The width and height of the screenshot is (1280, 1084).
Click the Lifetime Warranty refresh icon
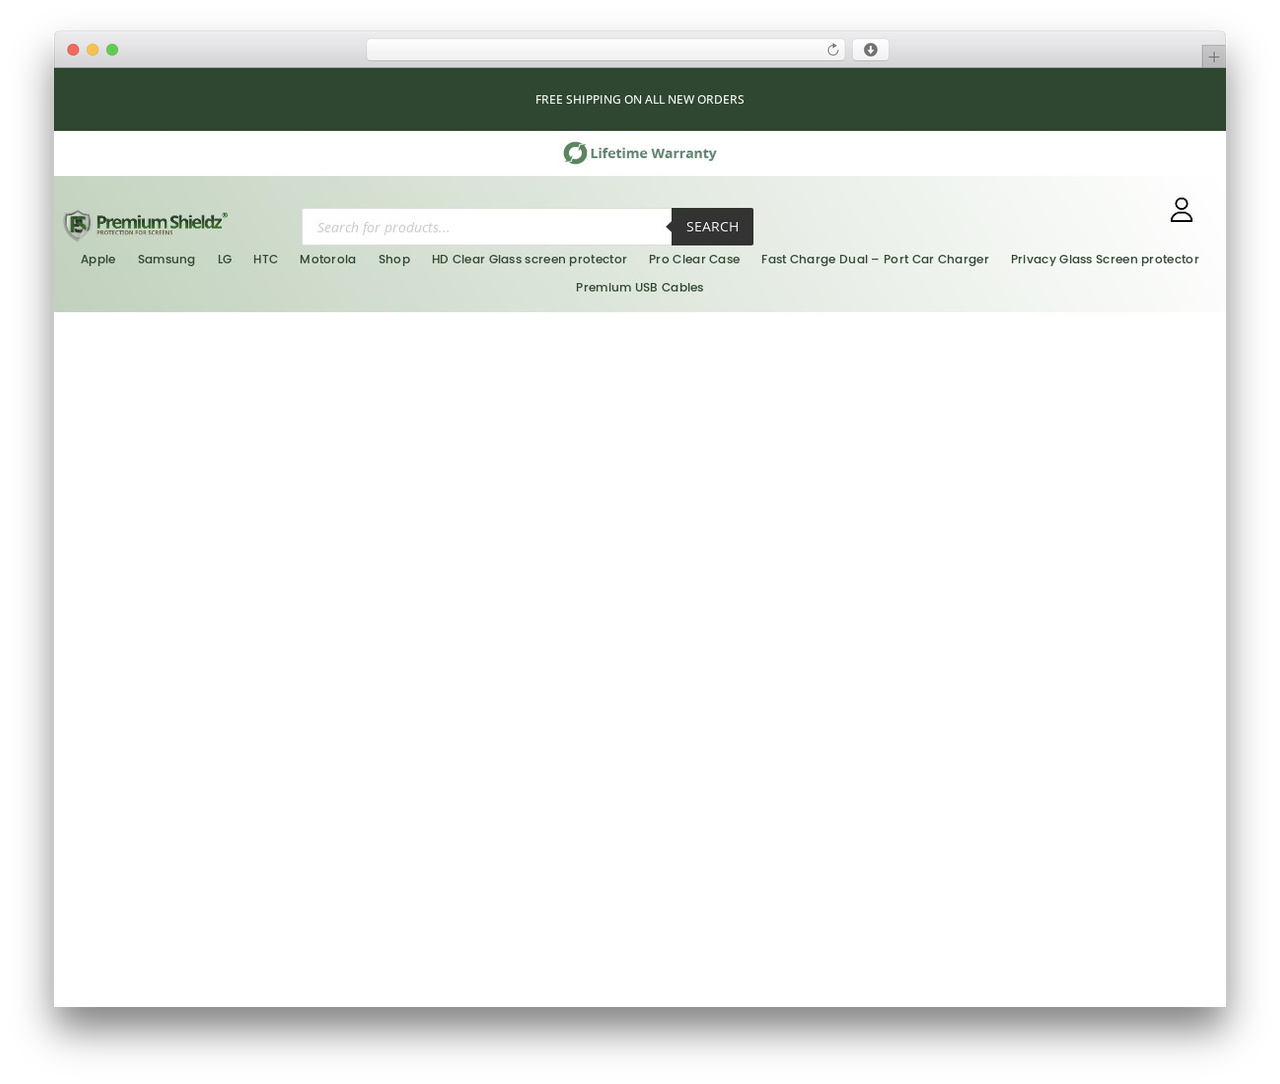[x=575, y=153]
